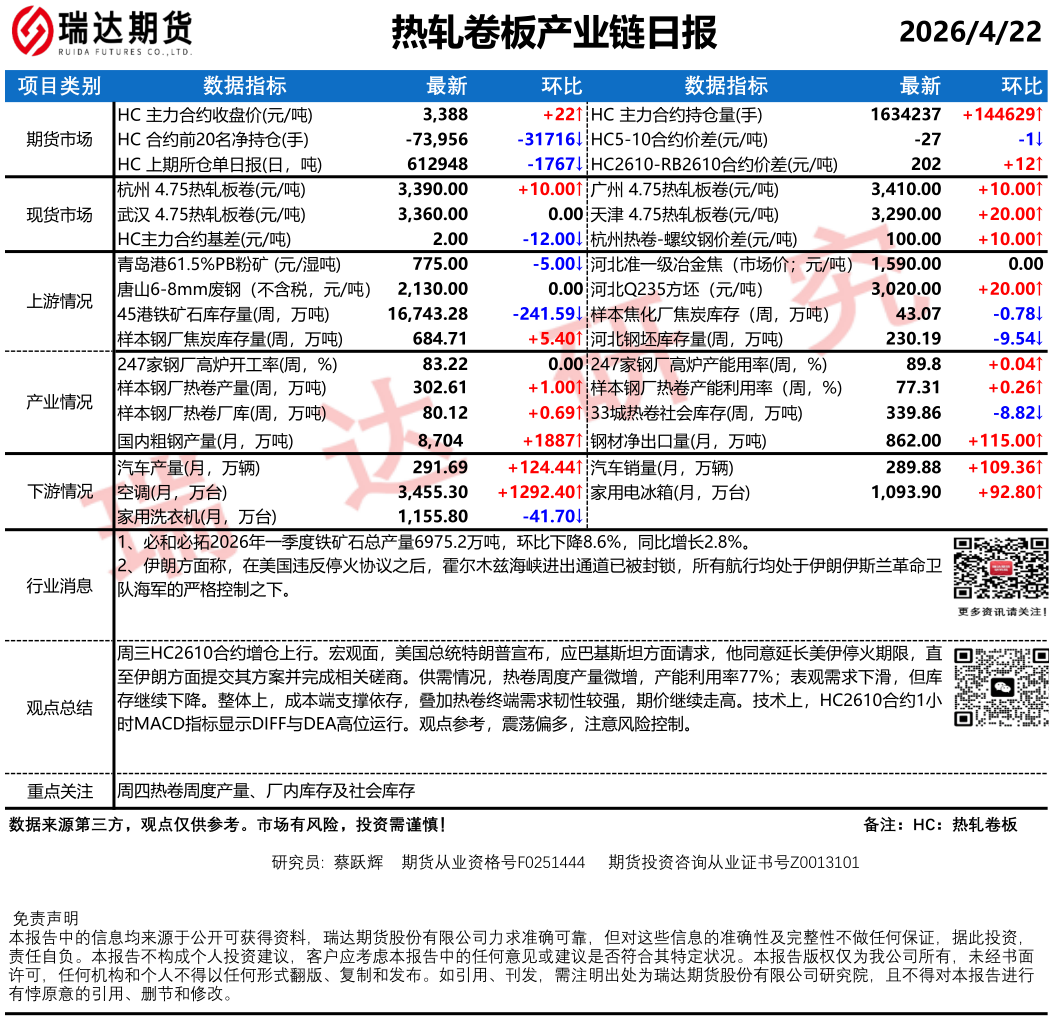1053x1020 pixels.
Task: Click the report date 2026/4/22
Action: [970, 33]
